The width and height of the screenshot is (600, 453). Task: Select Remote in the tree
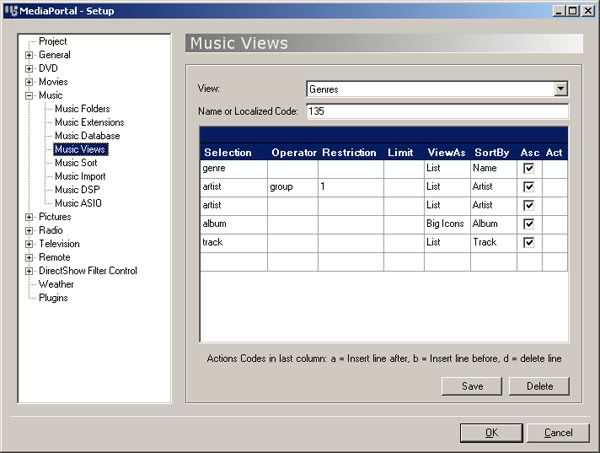(x=54, y=257)
